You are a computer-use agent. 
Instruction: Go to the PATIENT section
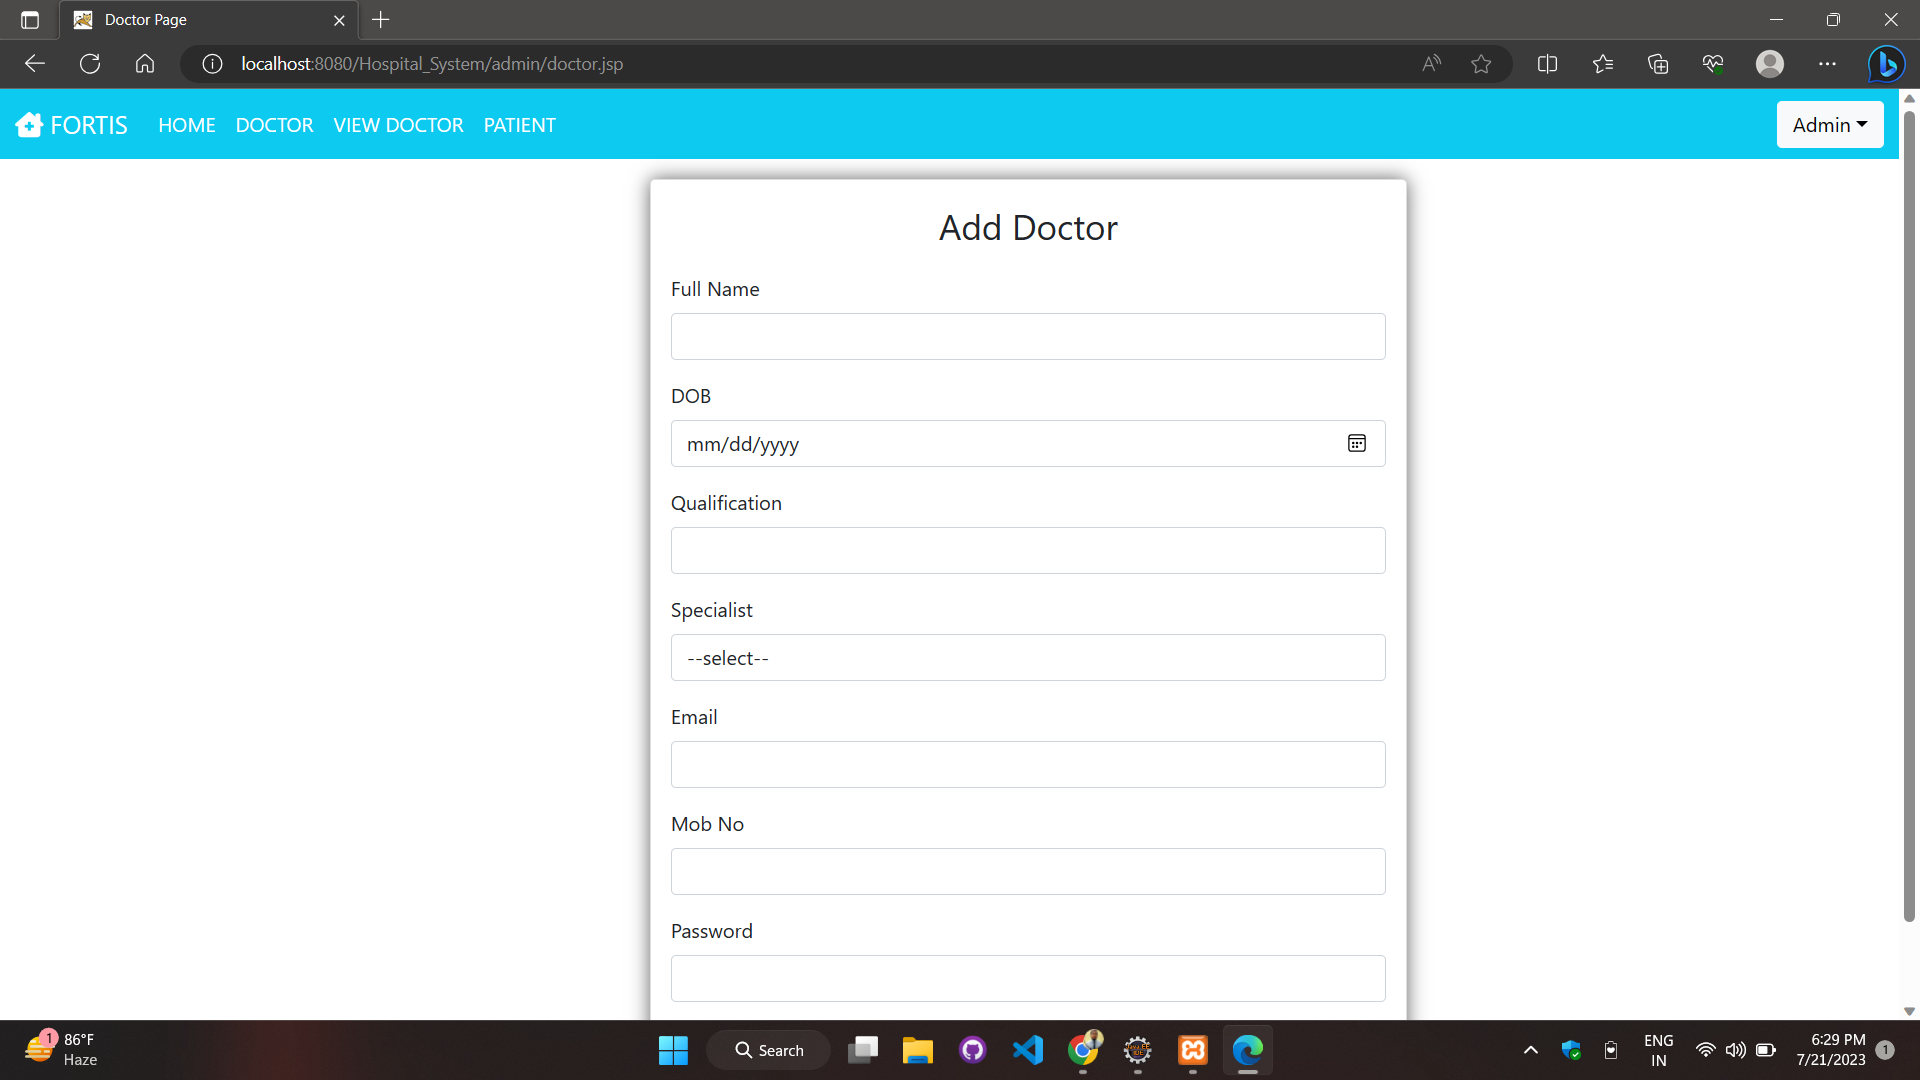point(519,124)
